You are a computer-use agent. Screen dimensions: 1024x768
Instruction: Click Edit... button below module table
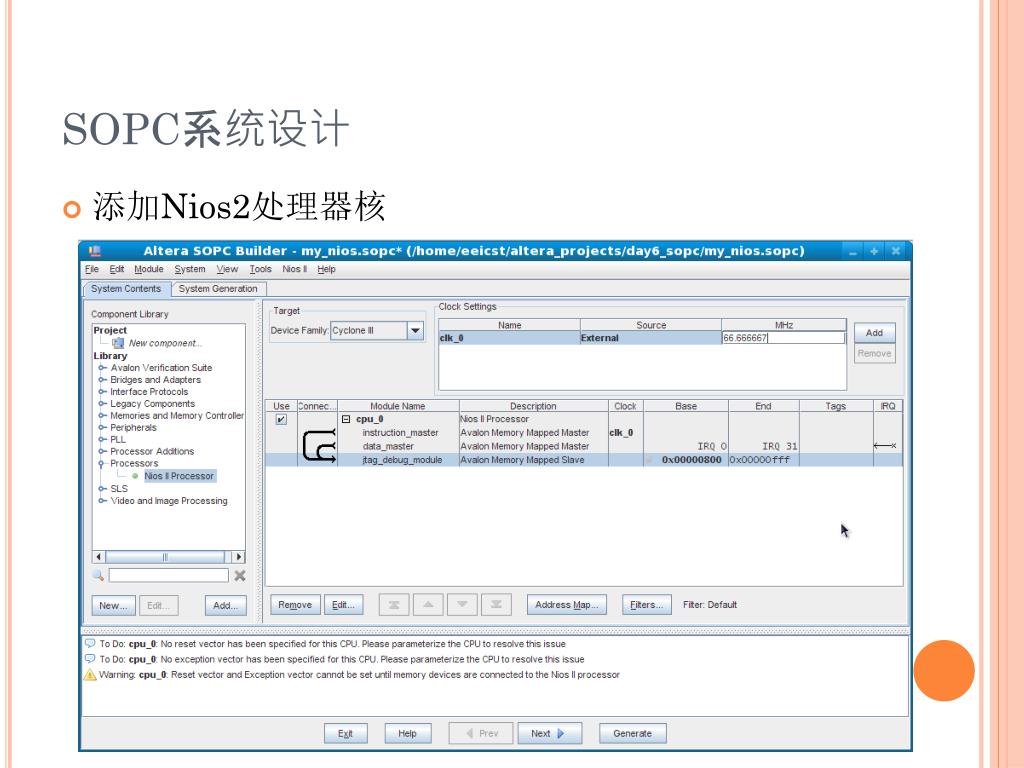(x=344, y=605)
